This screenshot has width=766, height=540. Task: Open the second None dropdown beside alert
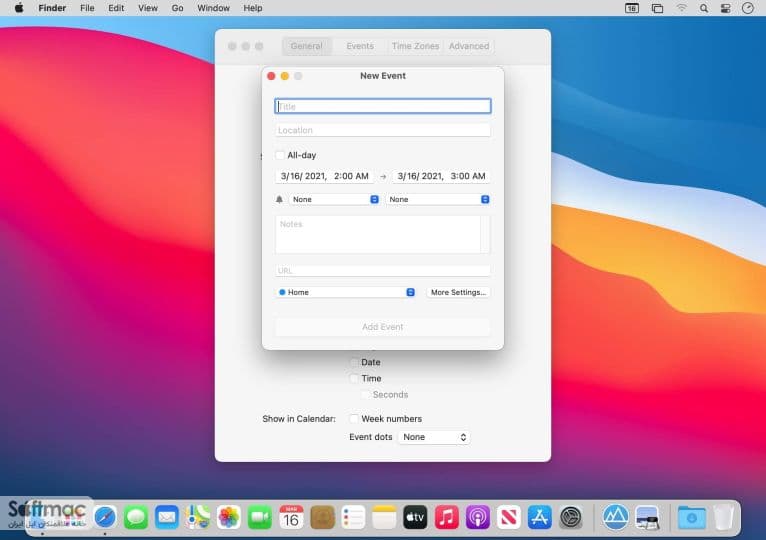click(x=438, y=199)
